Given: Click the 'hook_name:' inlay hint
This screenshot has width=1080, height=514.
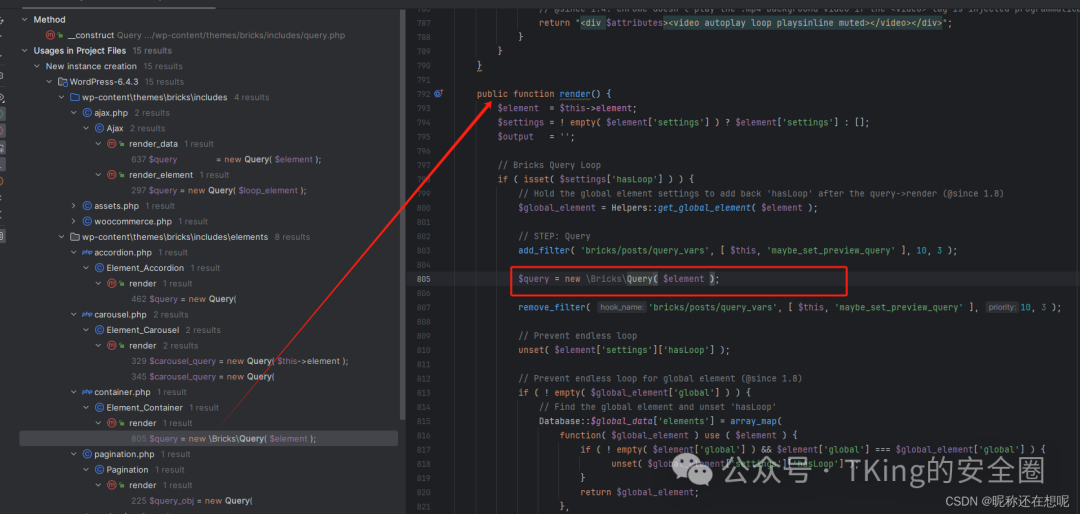Looking at the screenshot, I should pyautogui.click(x=621, y=307).
